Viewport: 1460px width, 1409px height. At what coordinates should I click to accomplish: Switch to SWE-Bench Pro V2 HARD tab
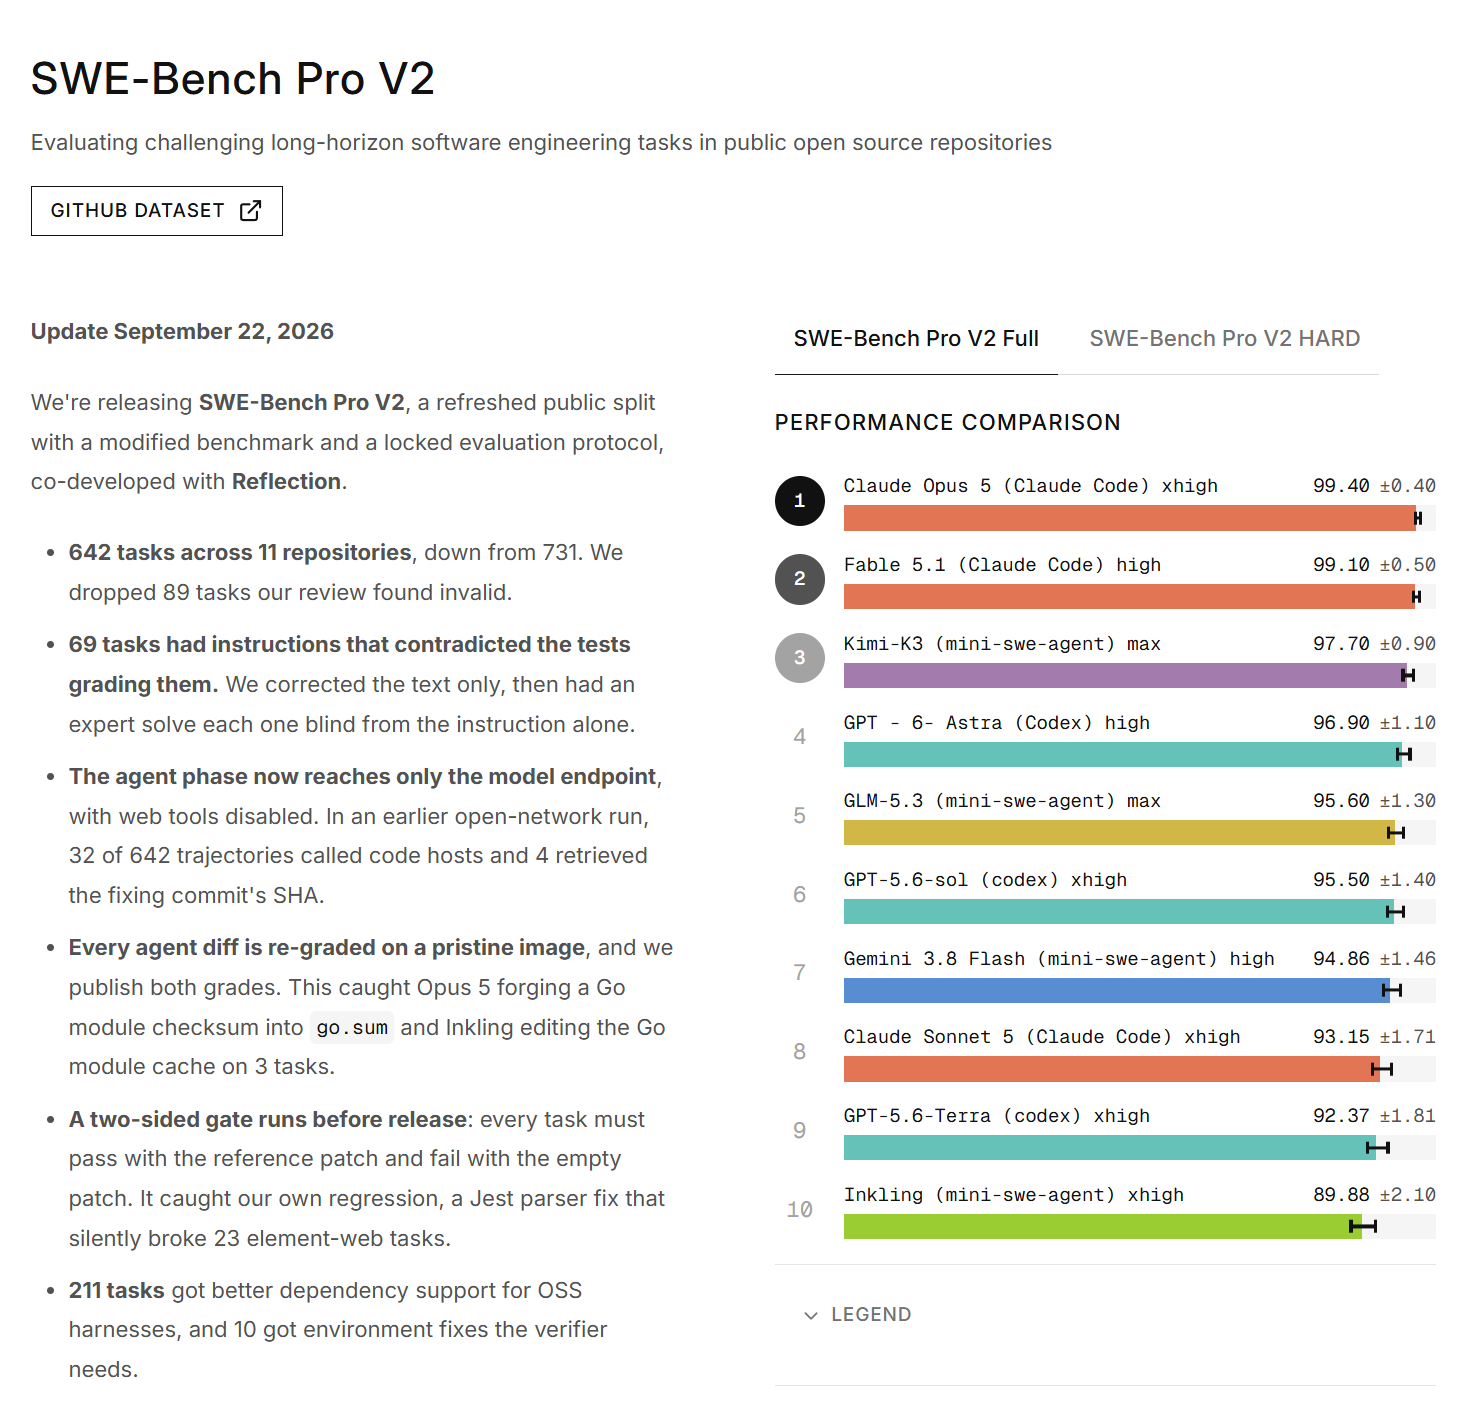click(x=1224, y=339)
